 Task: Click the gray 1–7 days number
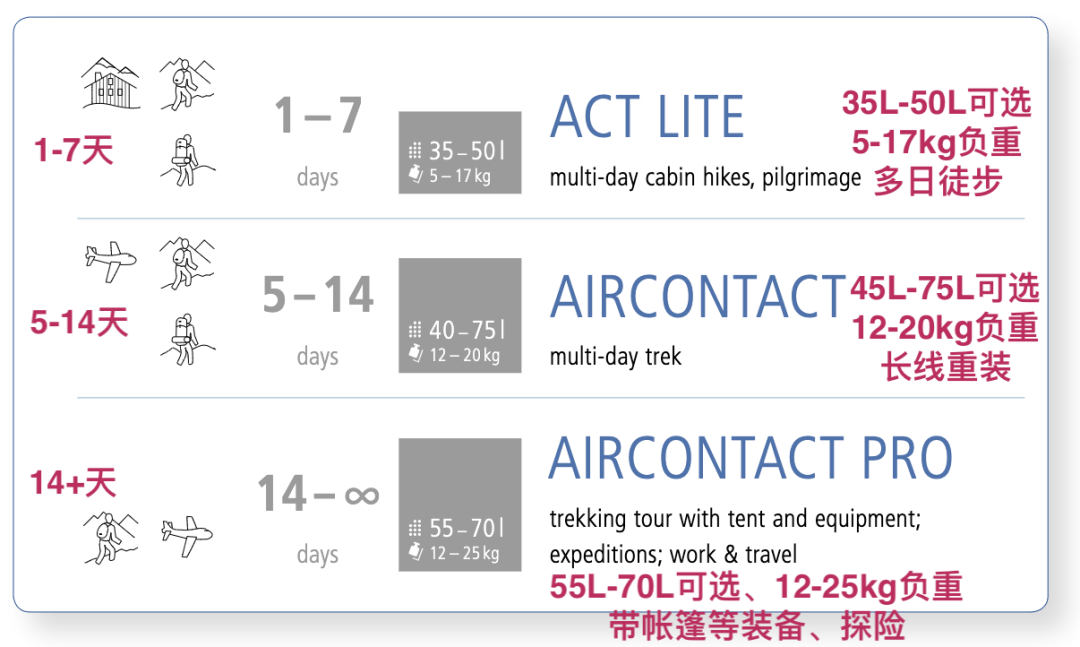click(318, 117)
